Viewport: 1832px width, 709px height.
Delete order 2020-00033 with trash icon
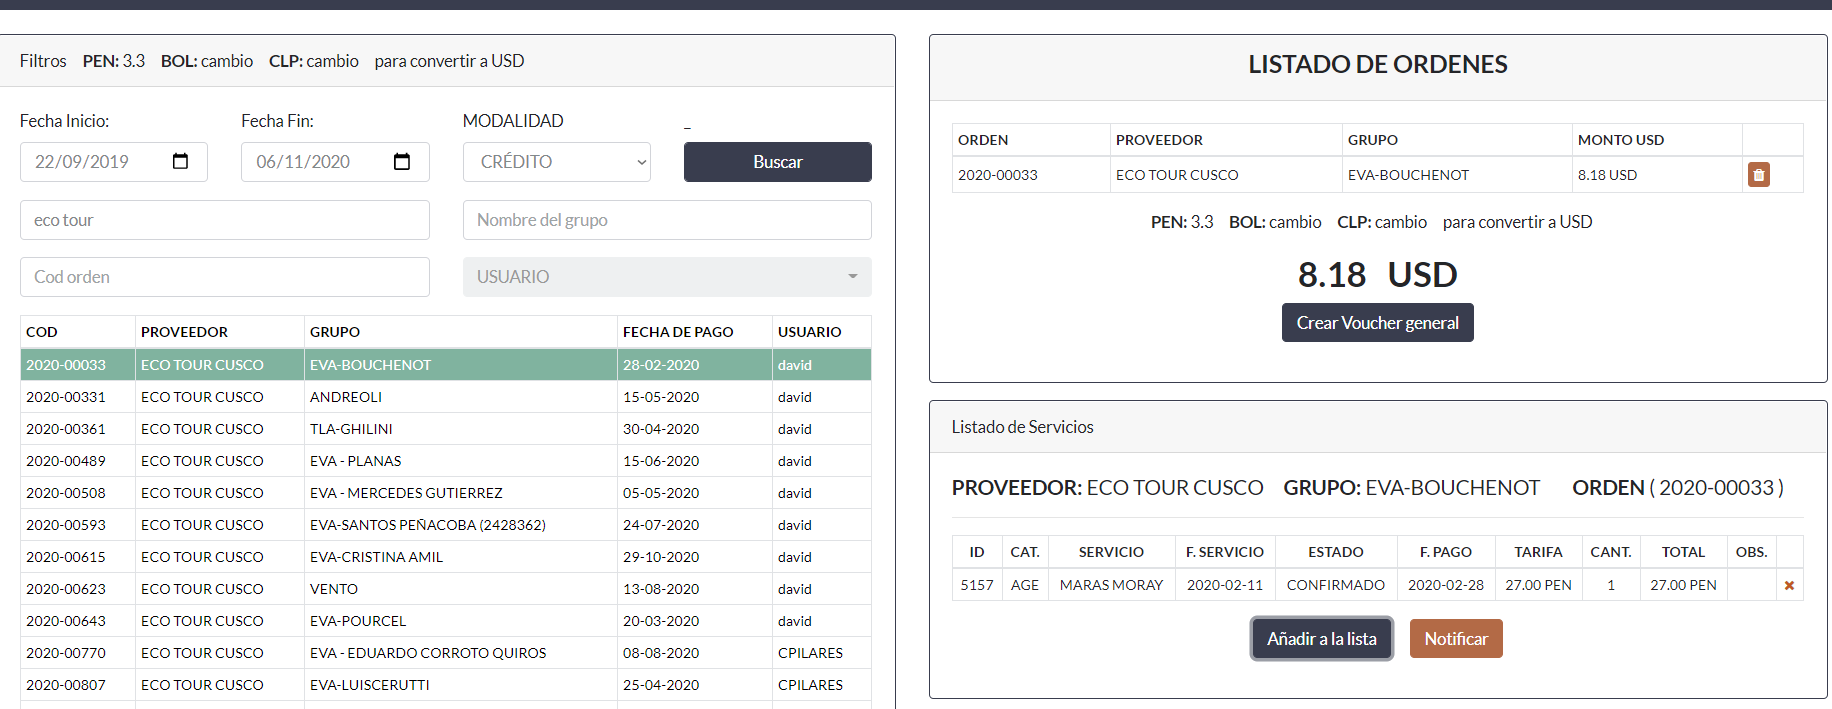tap(1758, 175)
